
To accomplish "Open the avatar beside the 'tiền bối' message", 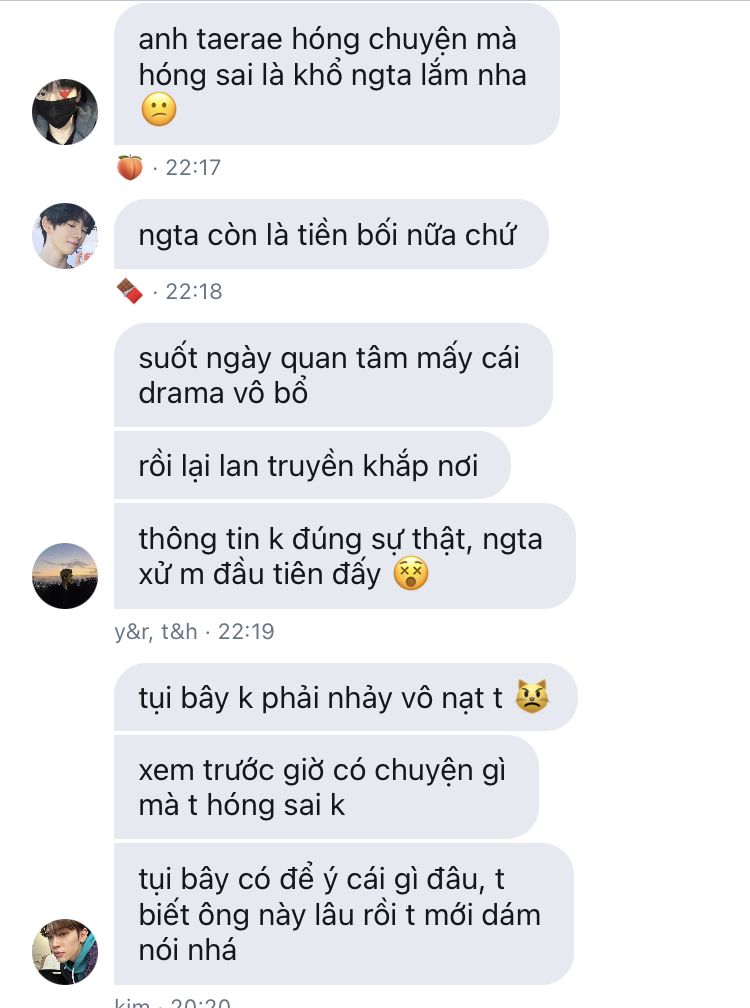I will [x=65, y=236].
